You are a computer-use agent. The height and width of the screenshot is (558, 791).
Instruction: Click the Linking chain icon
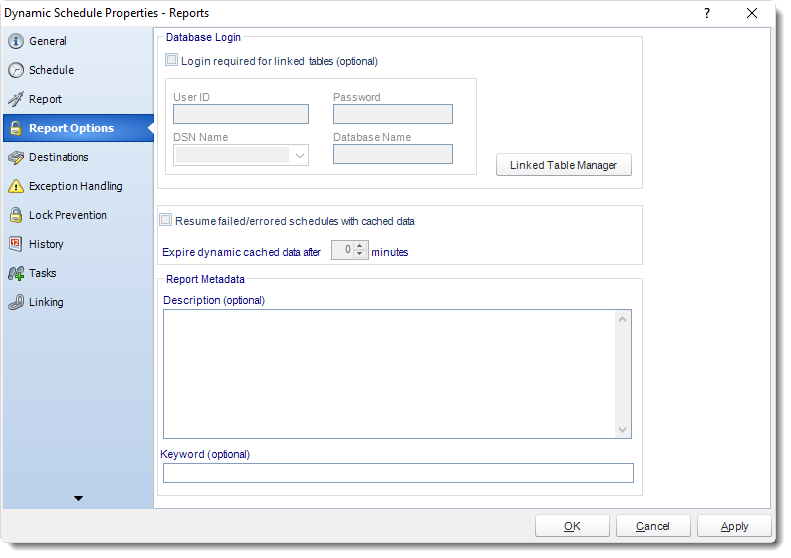pyautogui.click(x=16, y=302)
